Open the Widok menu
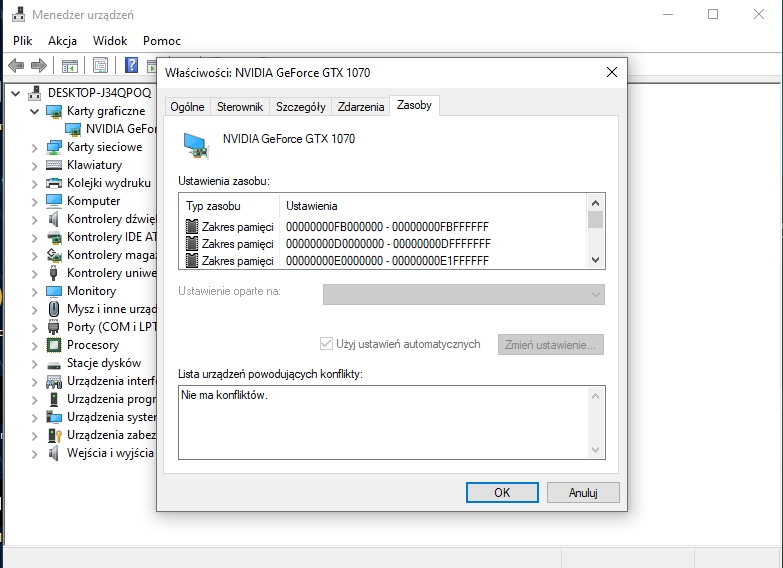Image resolution: width=783 pixels, height=568 pixels. point(110,40)
